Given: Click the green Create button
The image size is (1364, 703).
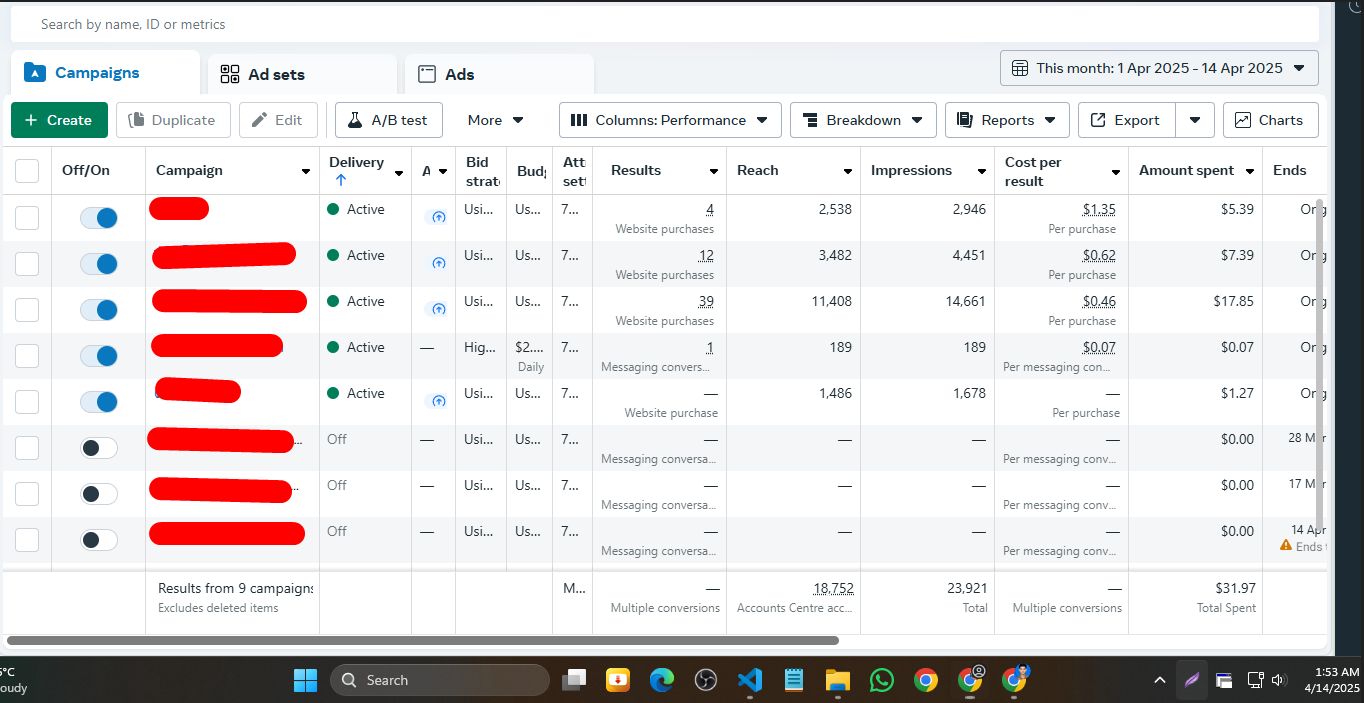Looking at the screenshot, I should pyautogui.click(x=59, y=120).
